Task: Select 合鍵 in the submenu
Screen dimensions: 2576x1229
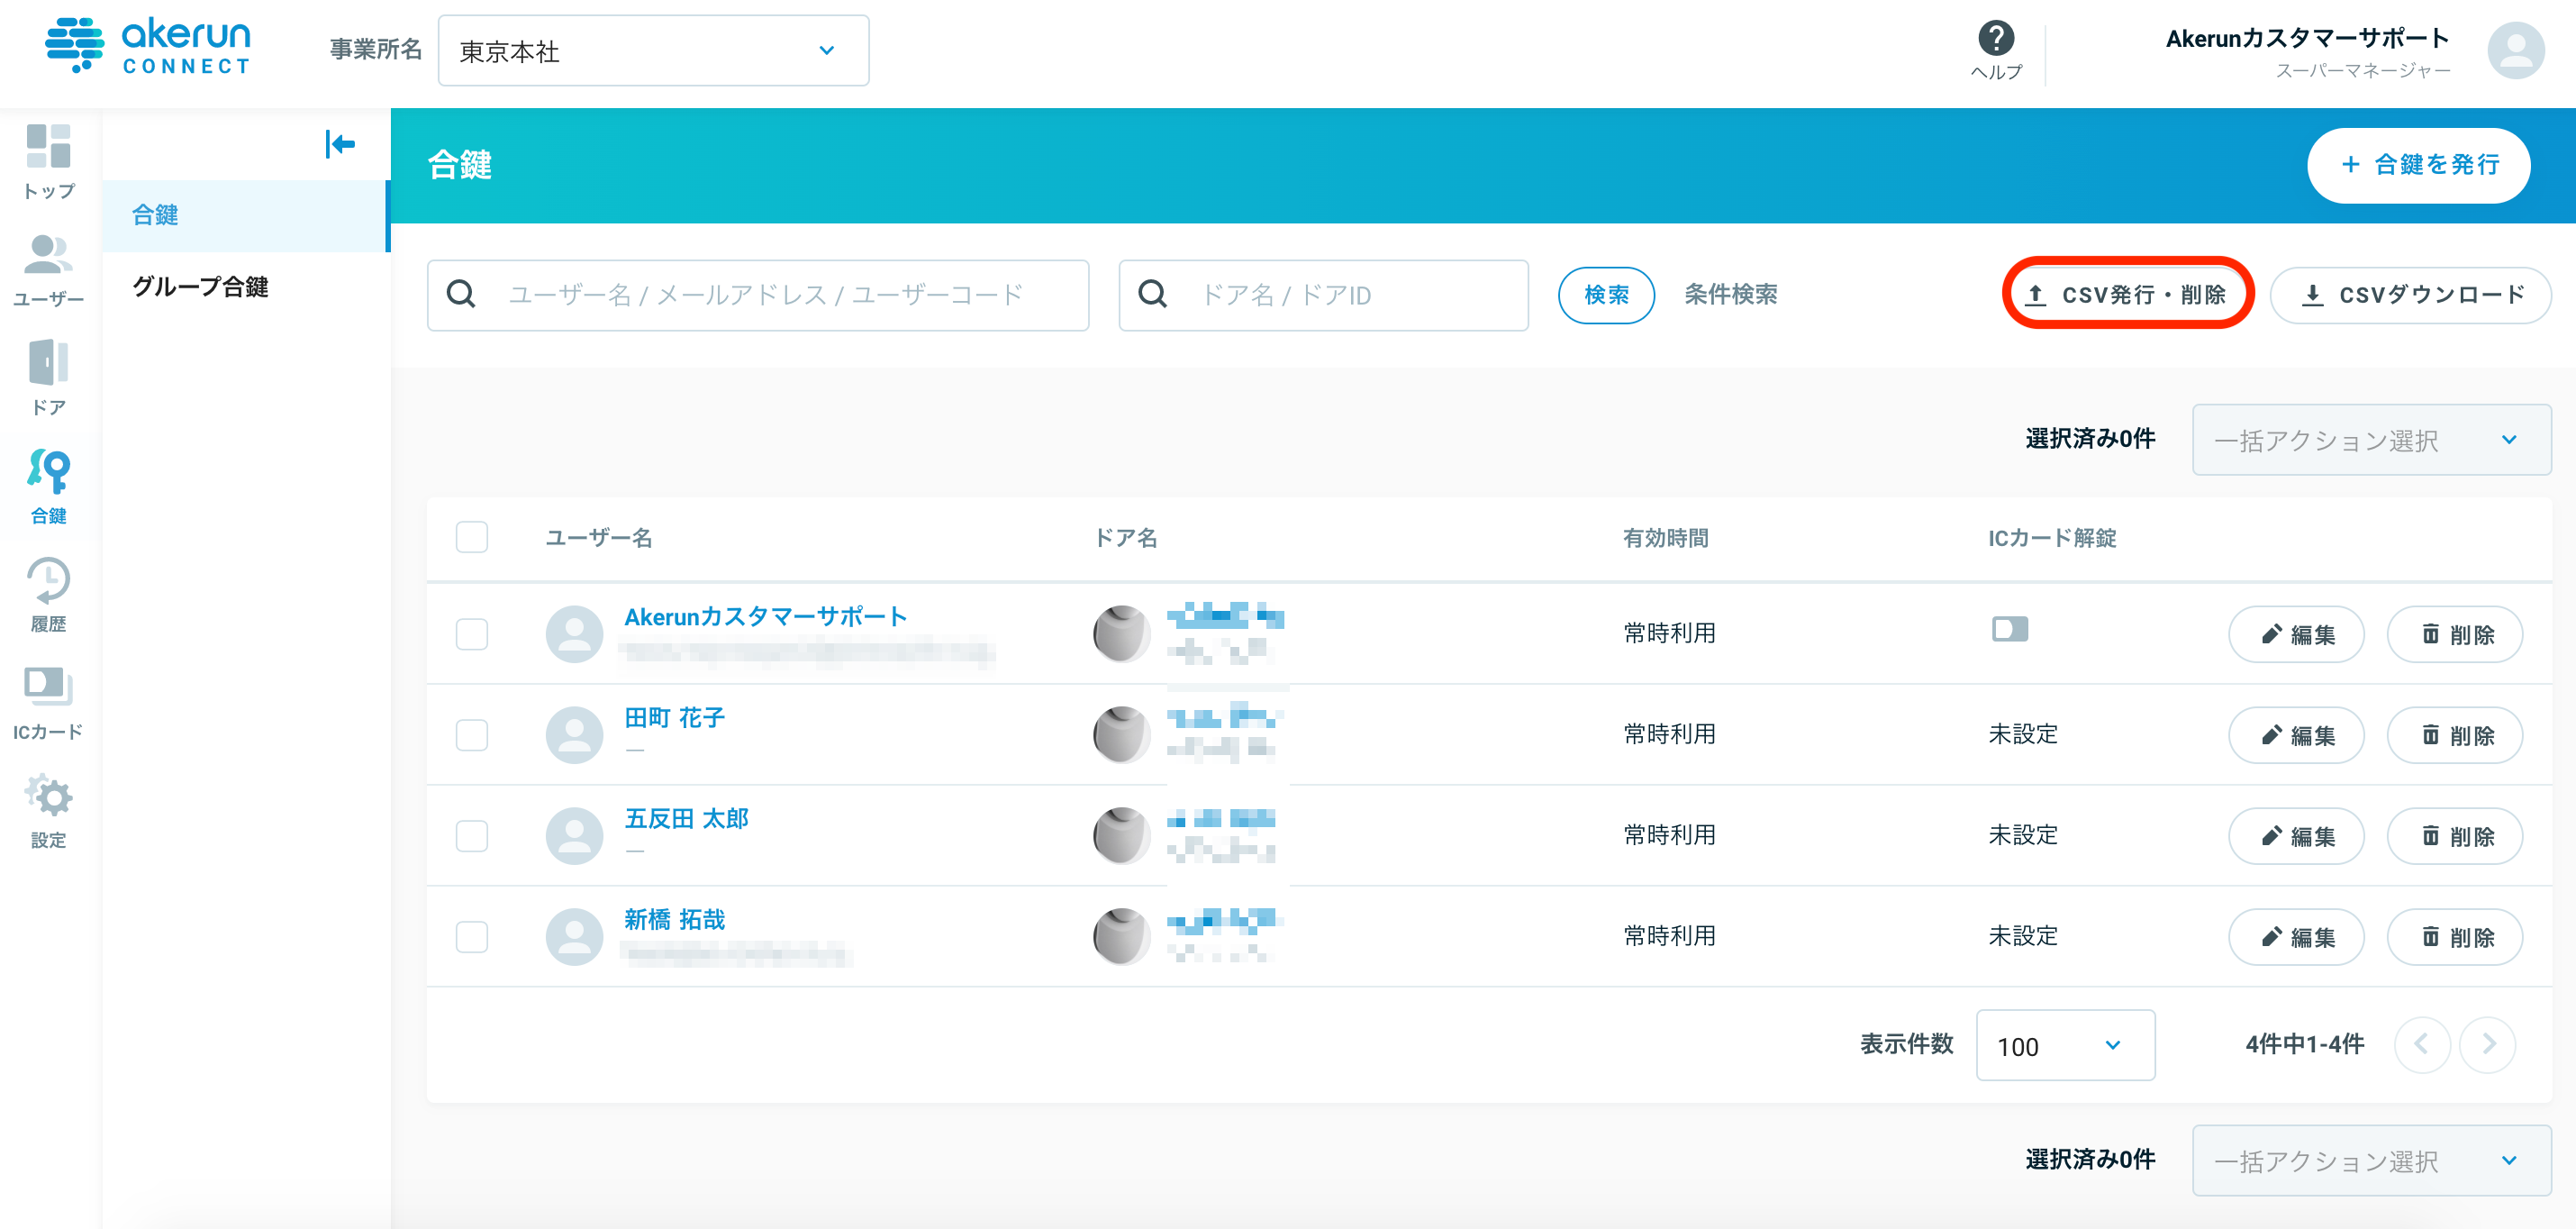Action: pyautogui.click(x=246, y=215)
